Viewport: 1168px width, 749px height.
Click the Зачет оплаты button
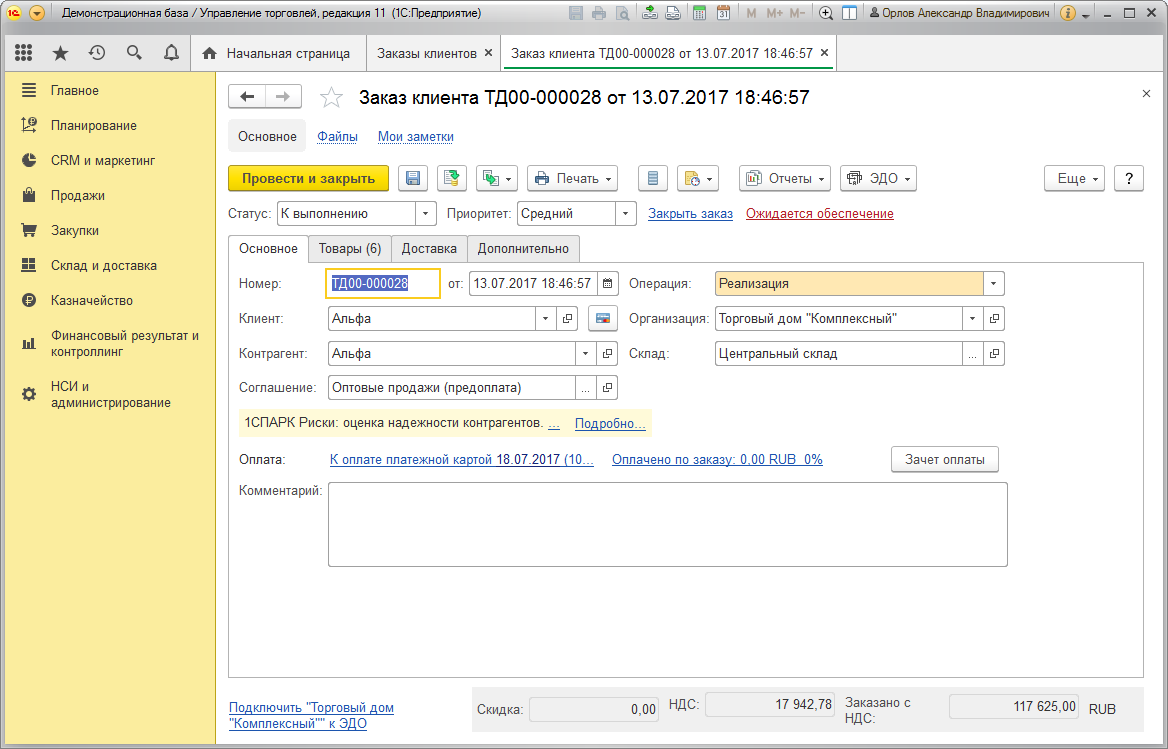pos(945,459)
